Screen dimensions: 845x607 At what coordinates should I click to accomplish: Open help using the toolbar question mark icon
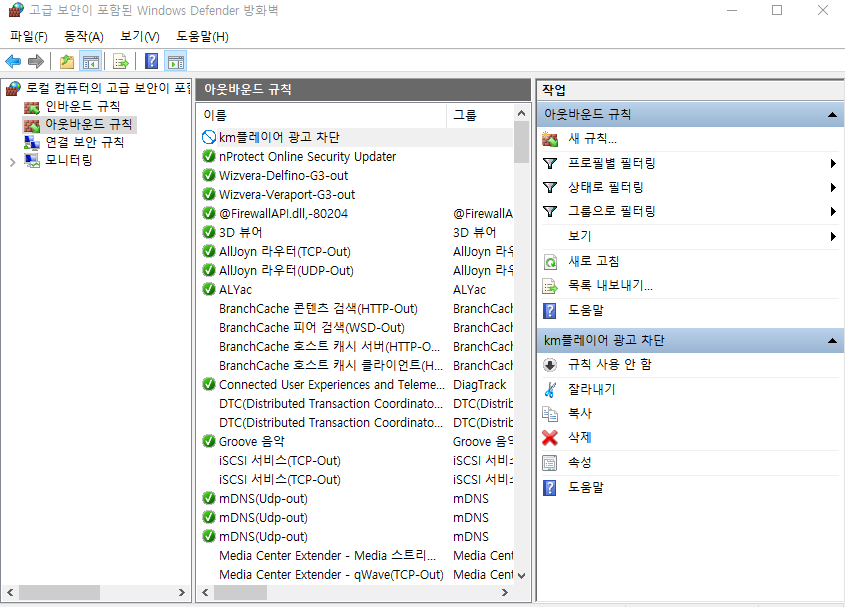(x=150, y=60)
